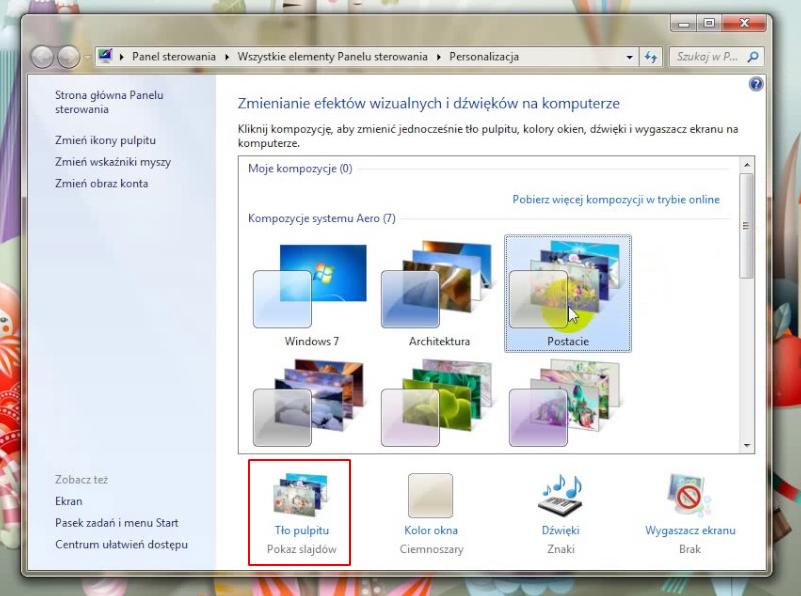Viewport: 801px width, 596px height.
Task: Click the search magnifier icon
Action: (x=753, y=57)
